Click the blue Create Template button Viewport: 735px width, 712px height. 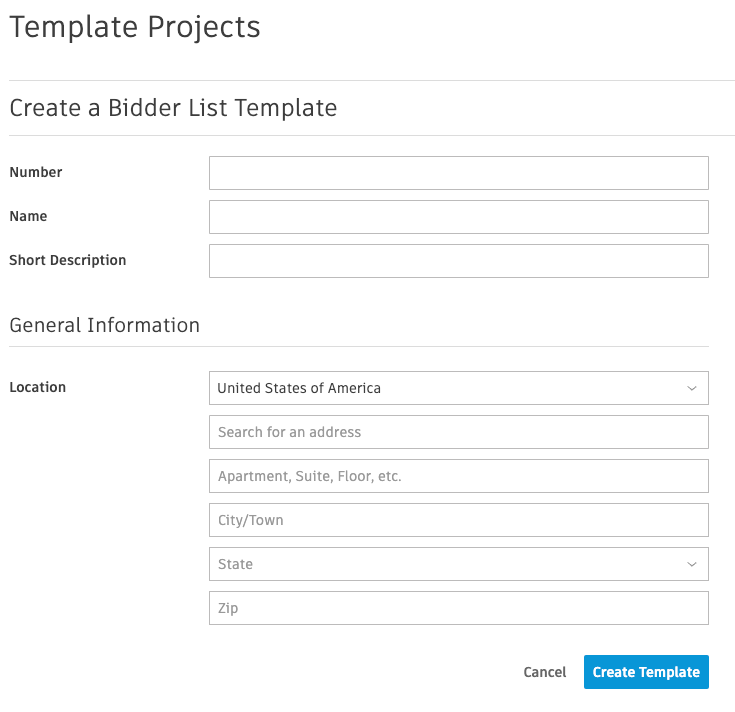[x=646, y=672]
